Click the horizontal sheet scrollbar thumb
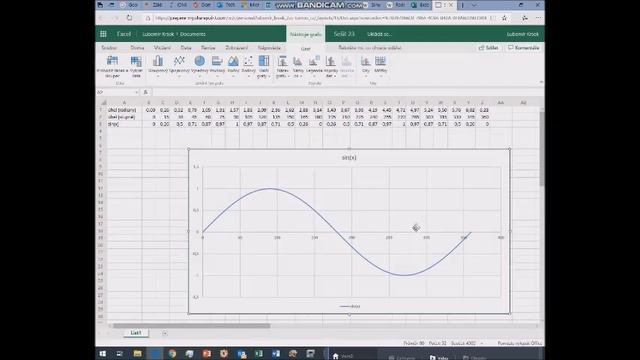 191,326
